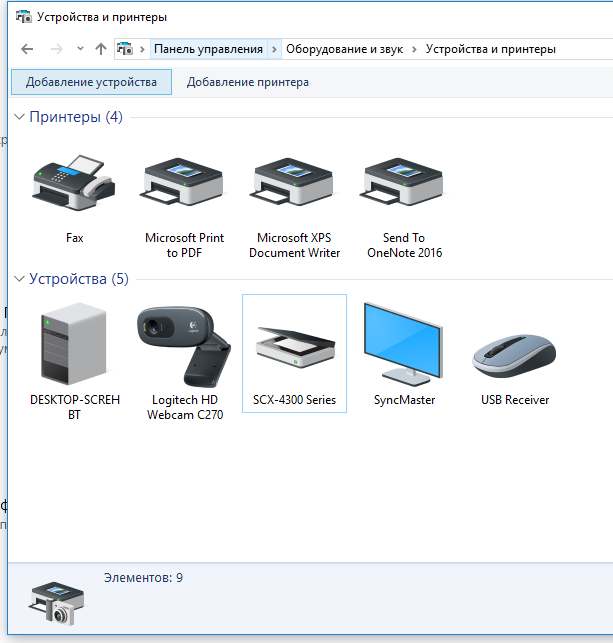The height and width of the screenshot is (643, 613).
Task: Click the USB Receiver label text
Action: [x=515, y=400]
